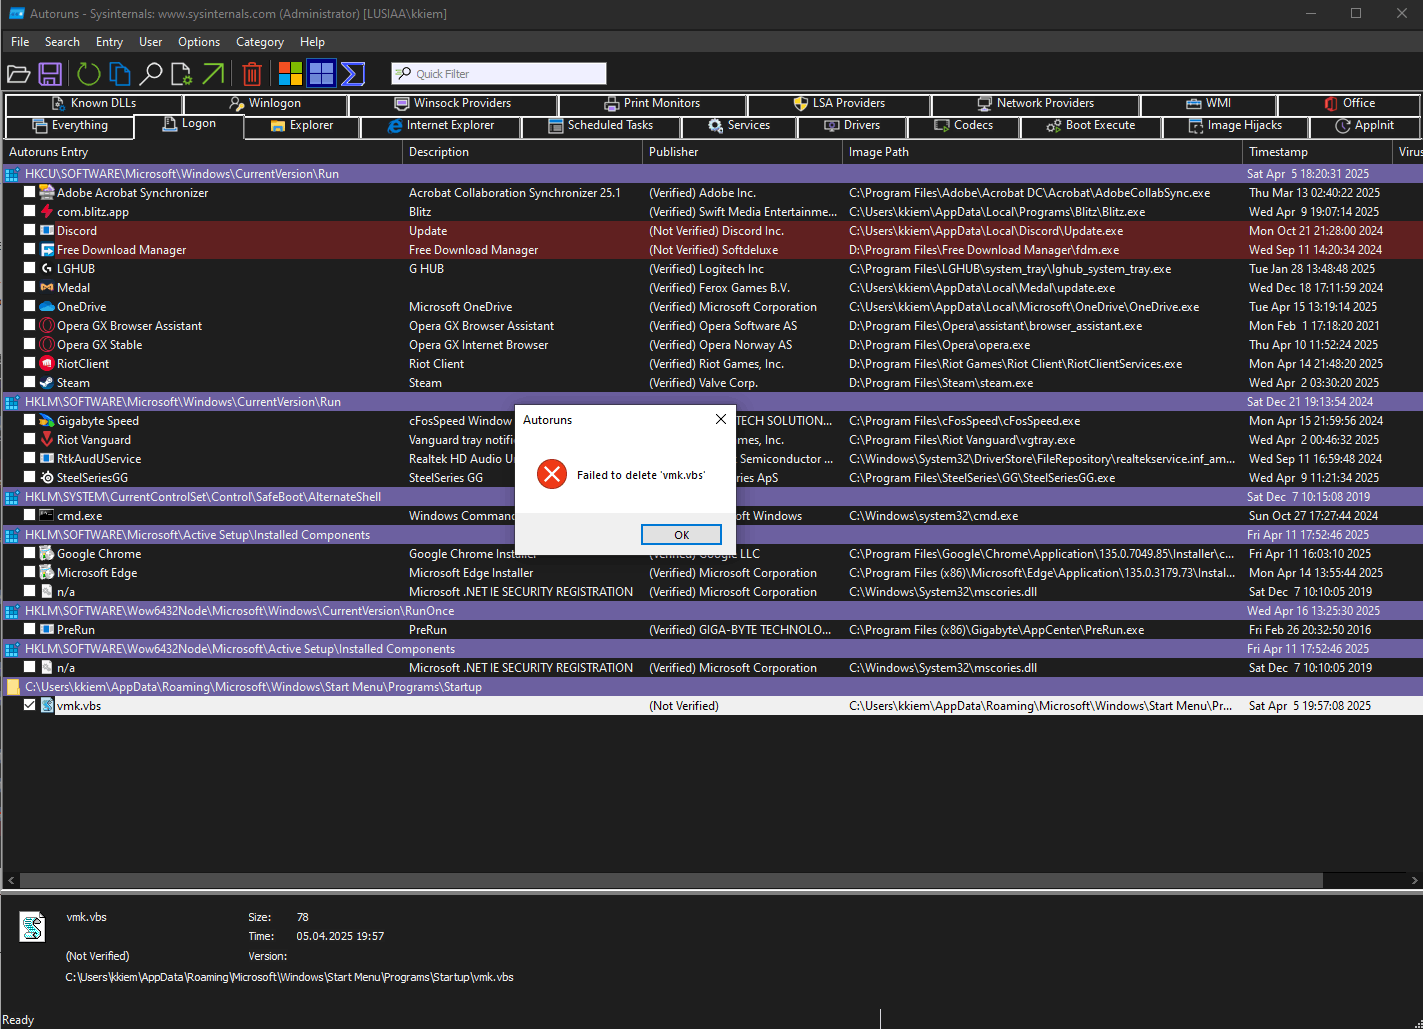The height and width of the screenshot is (1029, 1423).
Task: Click the red Delete trash icon
Action: (252, 74)
